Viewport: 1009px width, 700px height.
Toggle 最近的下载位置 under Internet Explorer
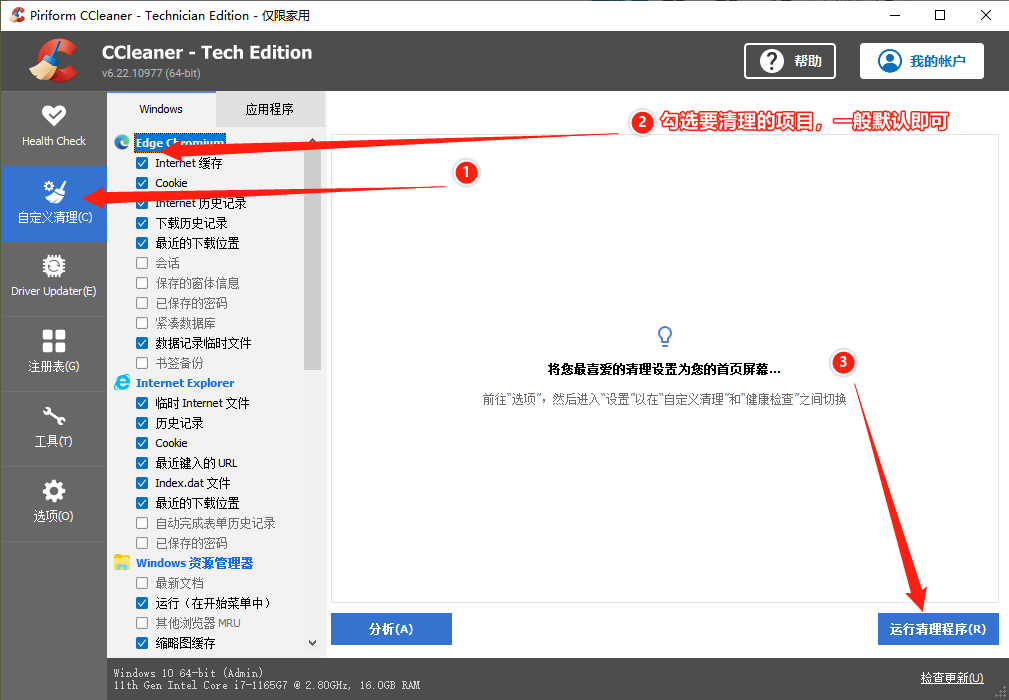pyautogui.click(x=142, y=503)
